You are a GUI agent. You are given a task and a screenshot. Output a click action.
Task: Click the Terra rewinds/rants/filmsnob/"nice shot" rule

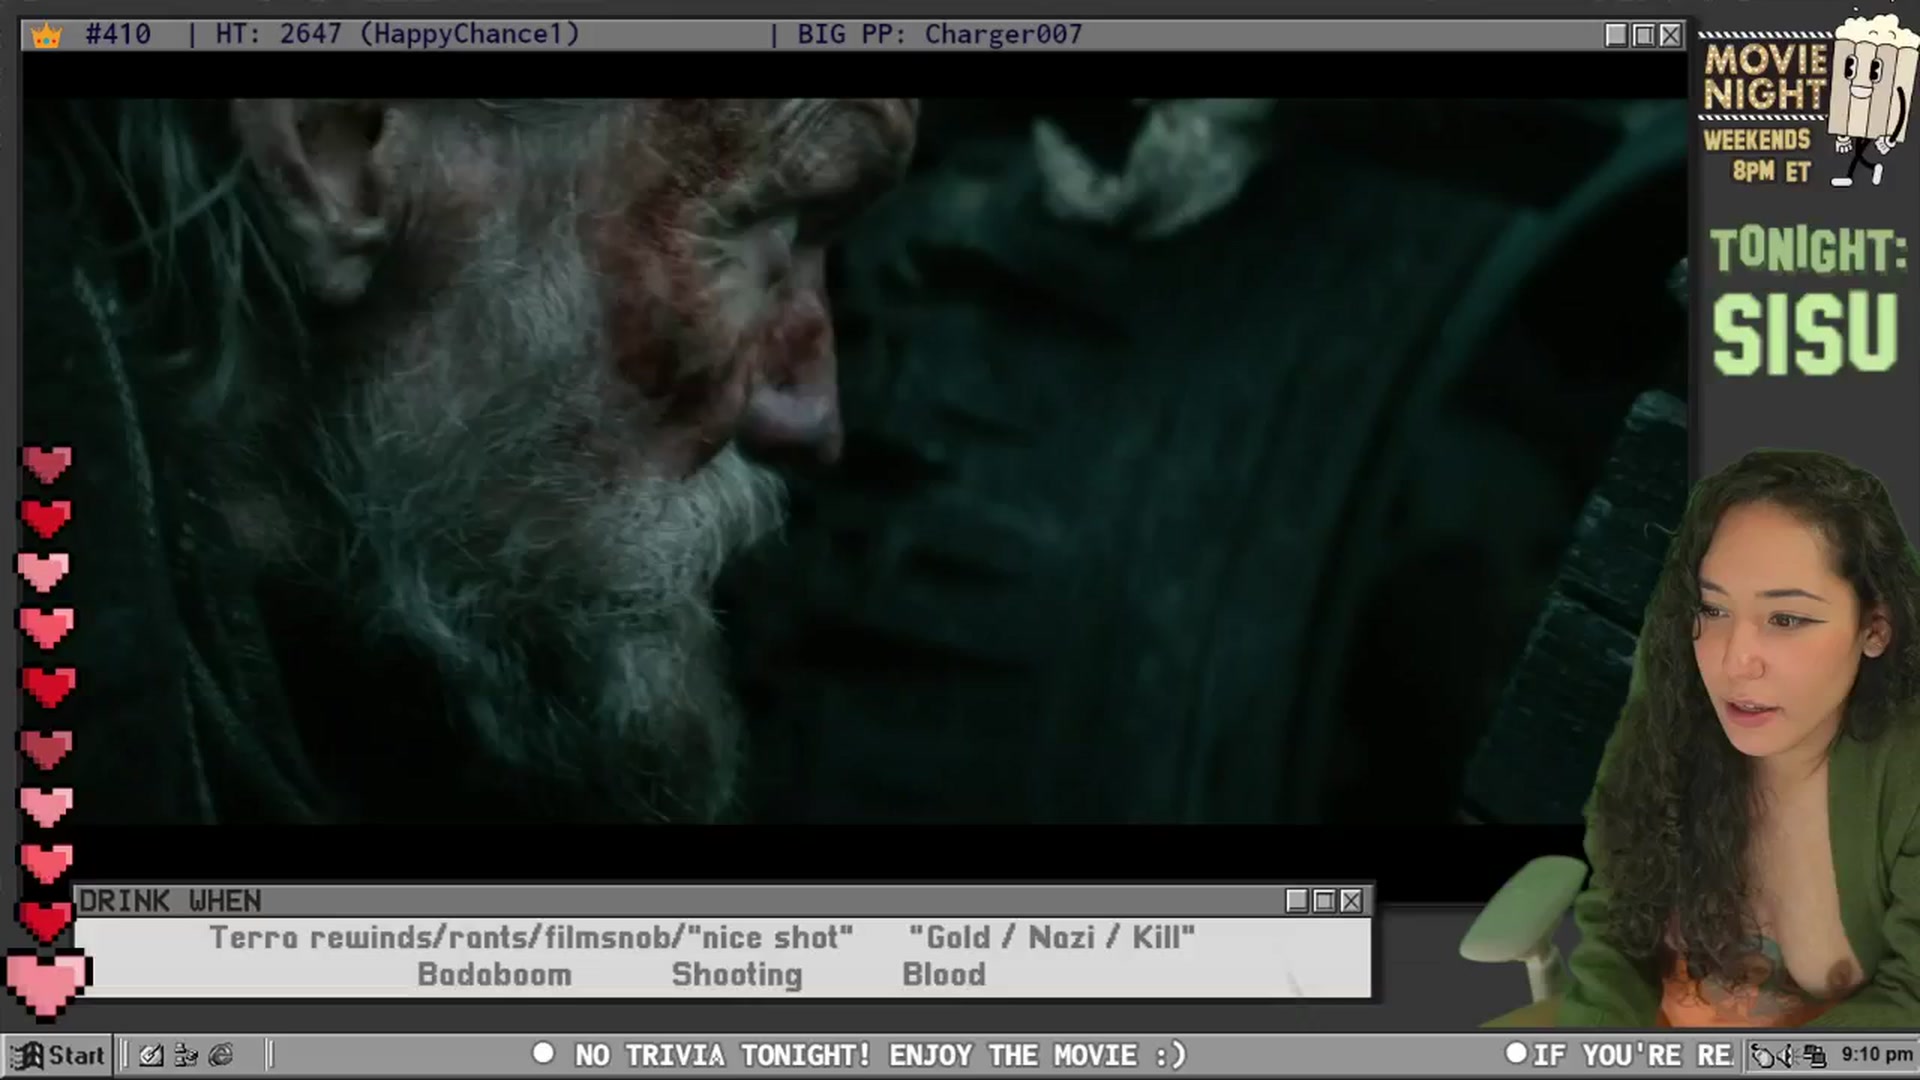(x=531, y=938)
